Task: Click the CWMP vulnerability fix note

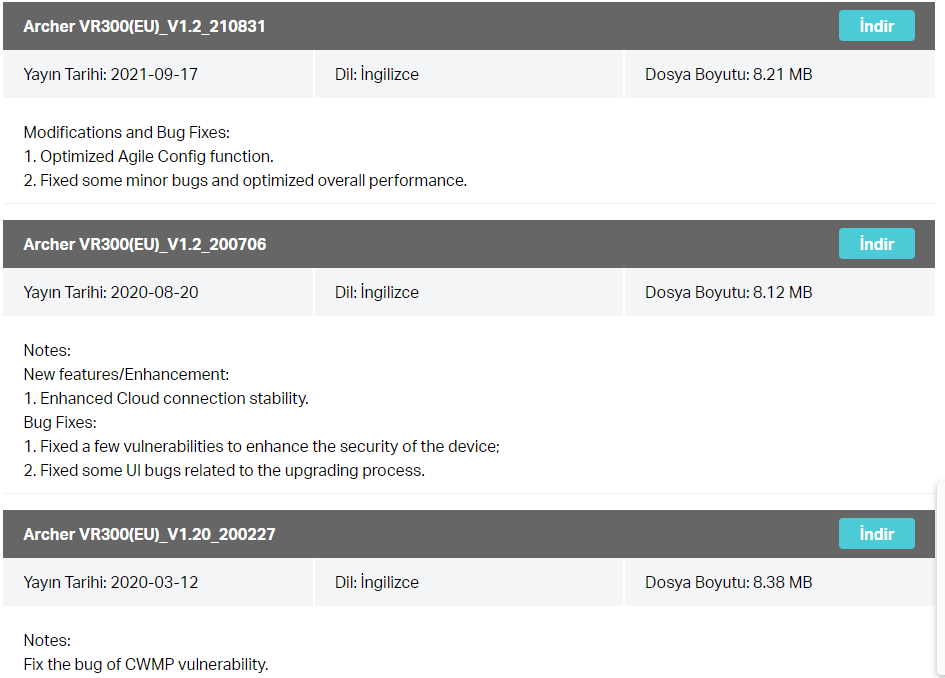Action: (146, 665)
